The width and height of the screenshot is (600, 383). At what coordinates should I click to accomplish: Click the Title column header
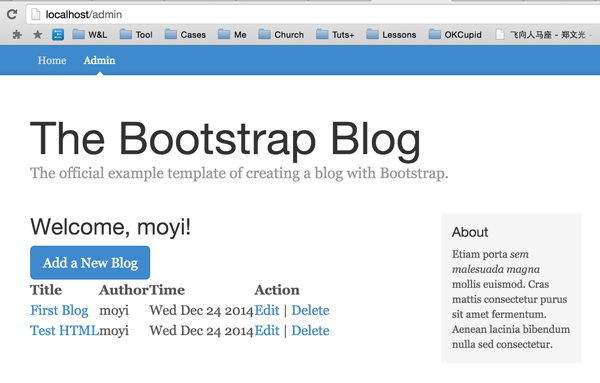pyautogui.click(x=46, y=290)
